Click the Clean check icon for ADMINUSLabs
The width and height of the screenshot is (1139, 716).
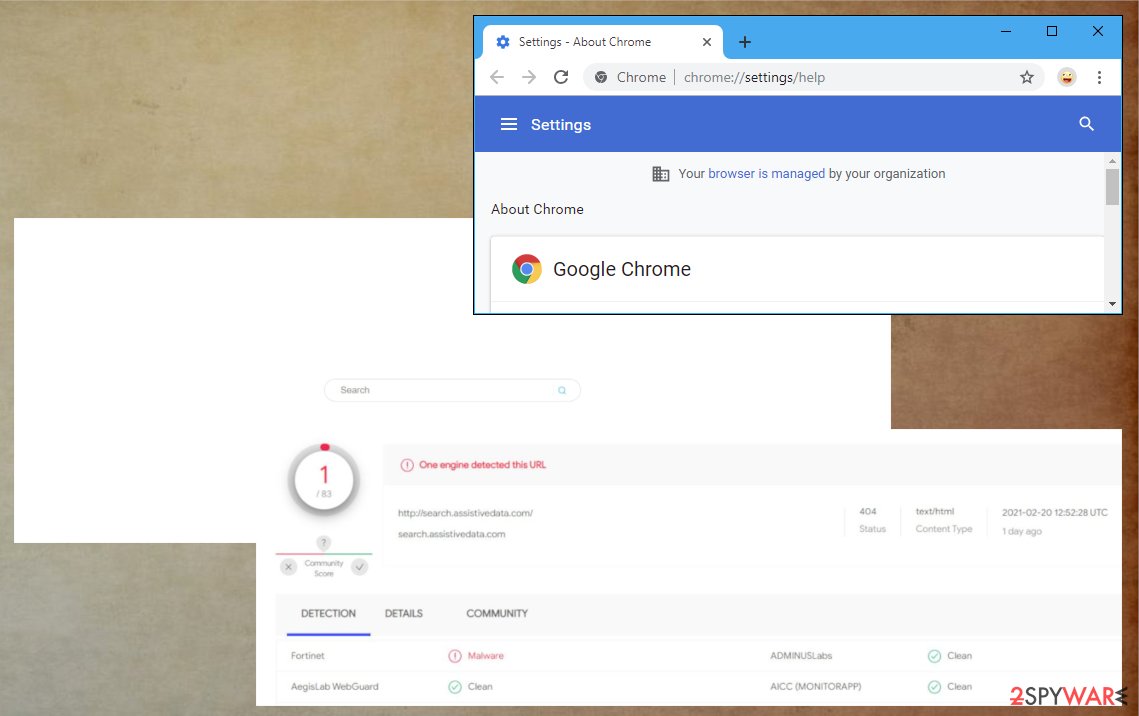tap(934, 656)
